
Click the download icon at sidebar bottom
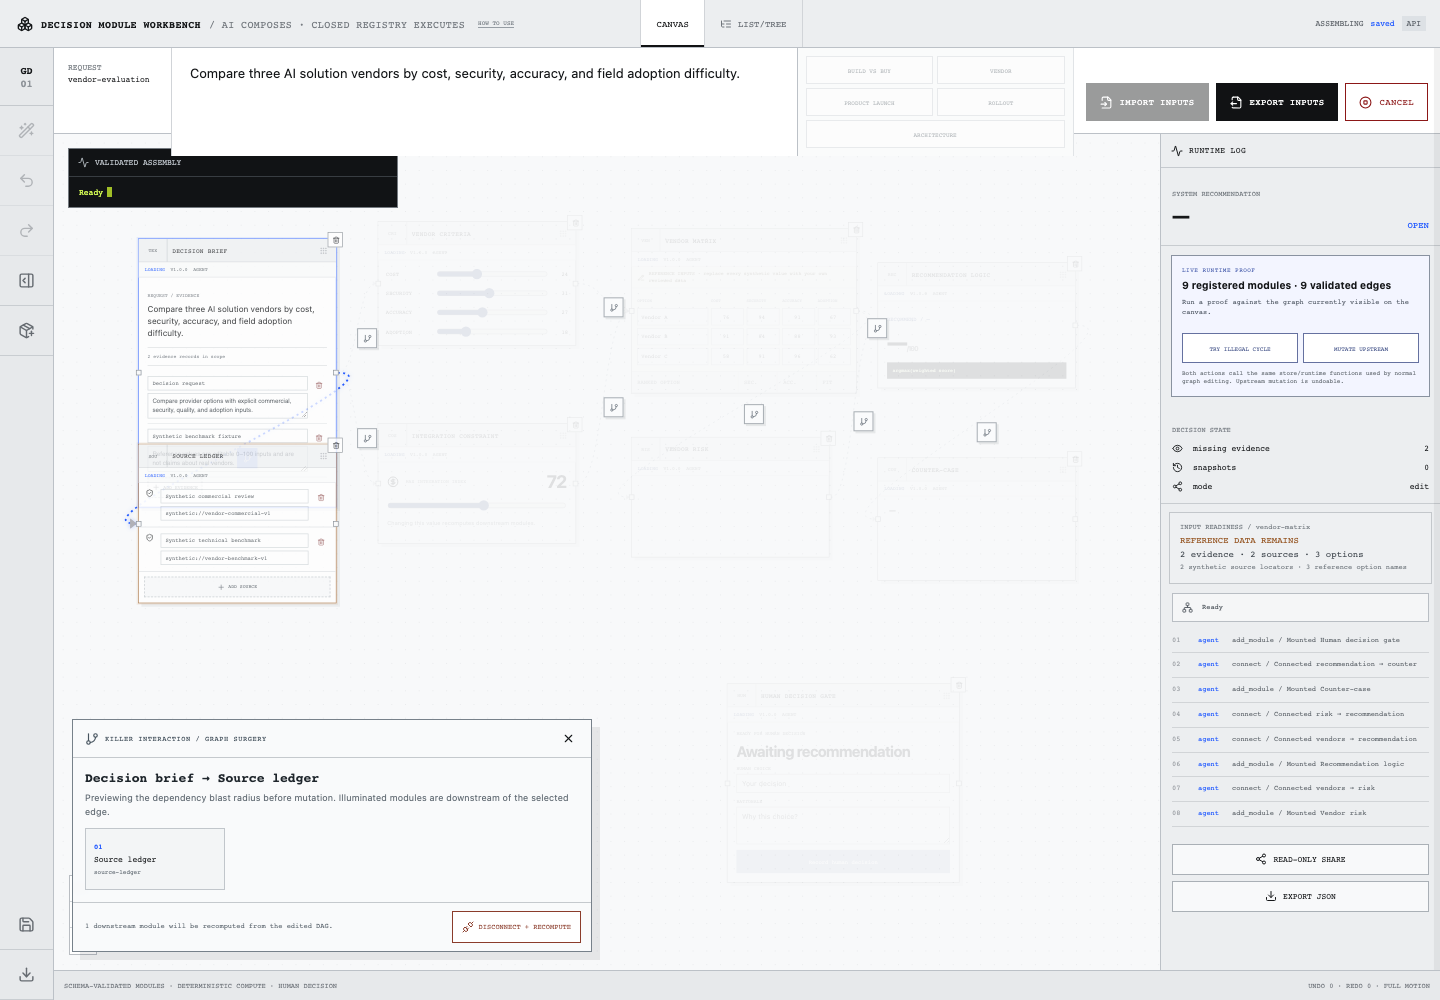tap(27, 974)
